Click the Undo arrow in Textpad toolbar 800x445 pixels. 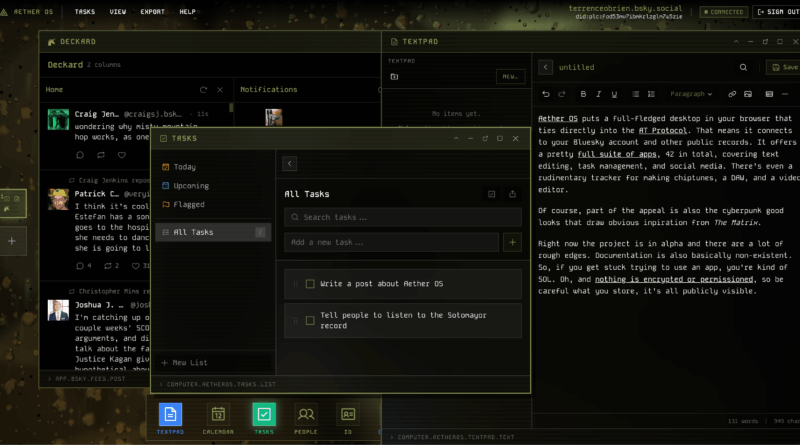(545, 94)
